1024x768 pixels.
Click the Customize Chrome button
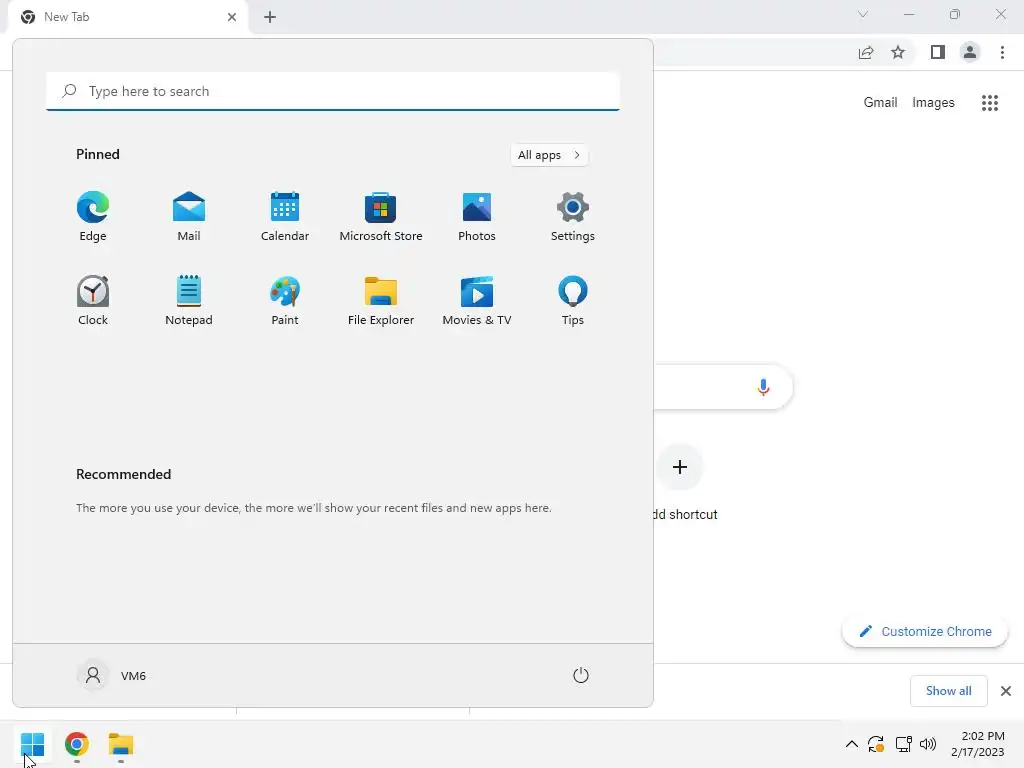point(925,632)
